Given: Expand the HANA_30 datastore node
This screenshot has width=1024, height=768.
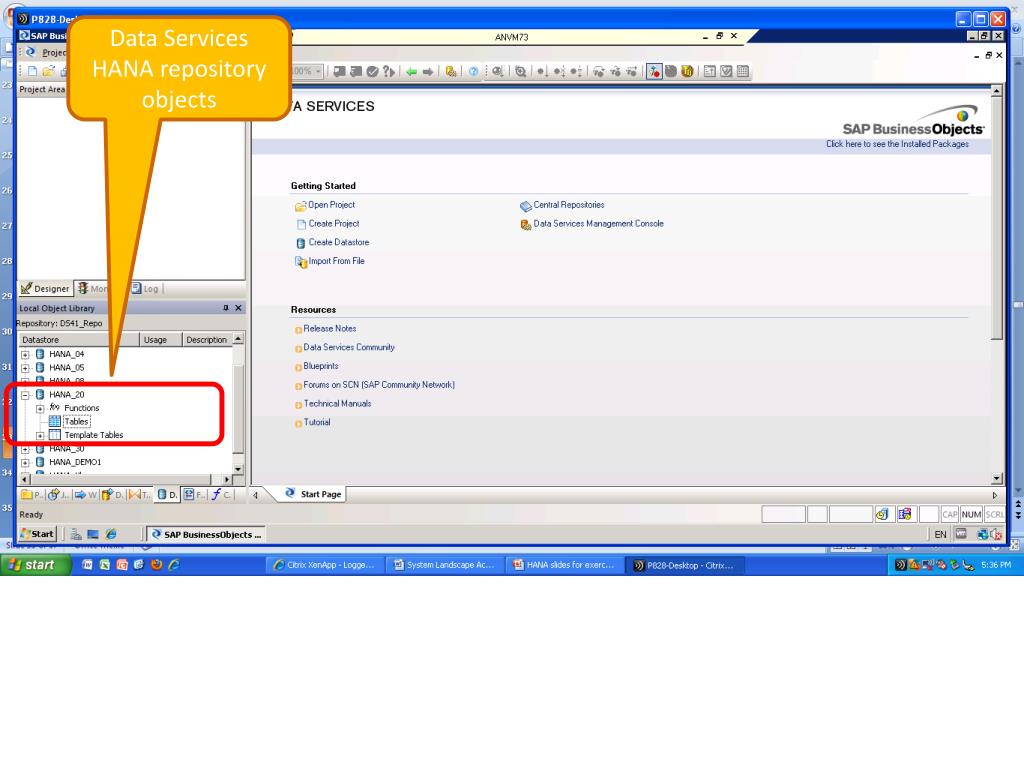Looking at the screenshot, I should 25,449.
